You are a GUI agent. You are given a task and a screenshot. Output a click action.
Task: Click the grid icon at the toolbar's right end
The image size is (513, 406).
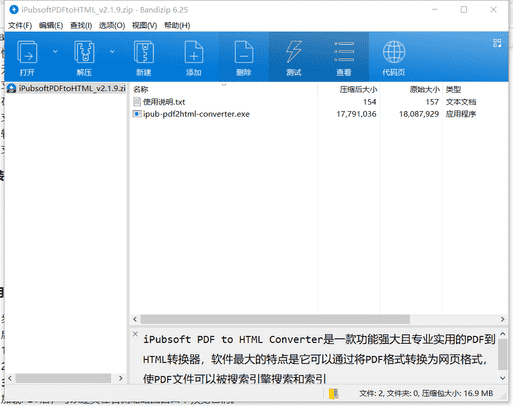(x=497, y=43)
